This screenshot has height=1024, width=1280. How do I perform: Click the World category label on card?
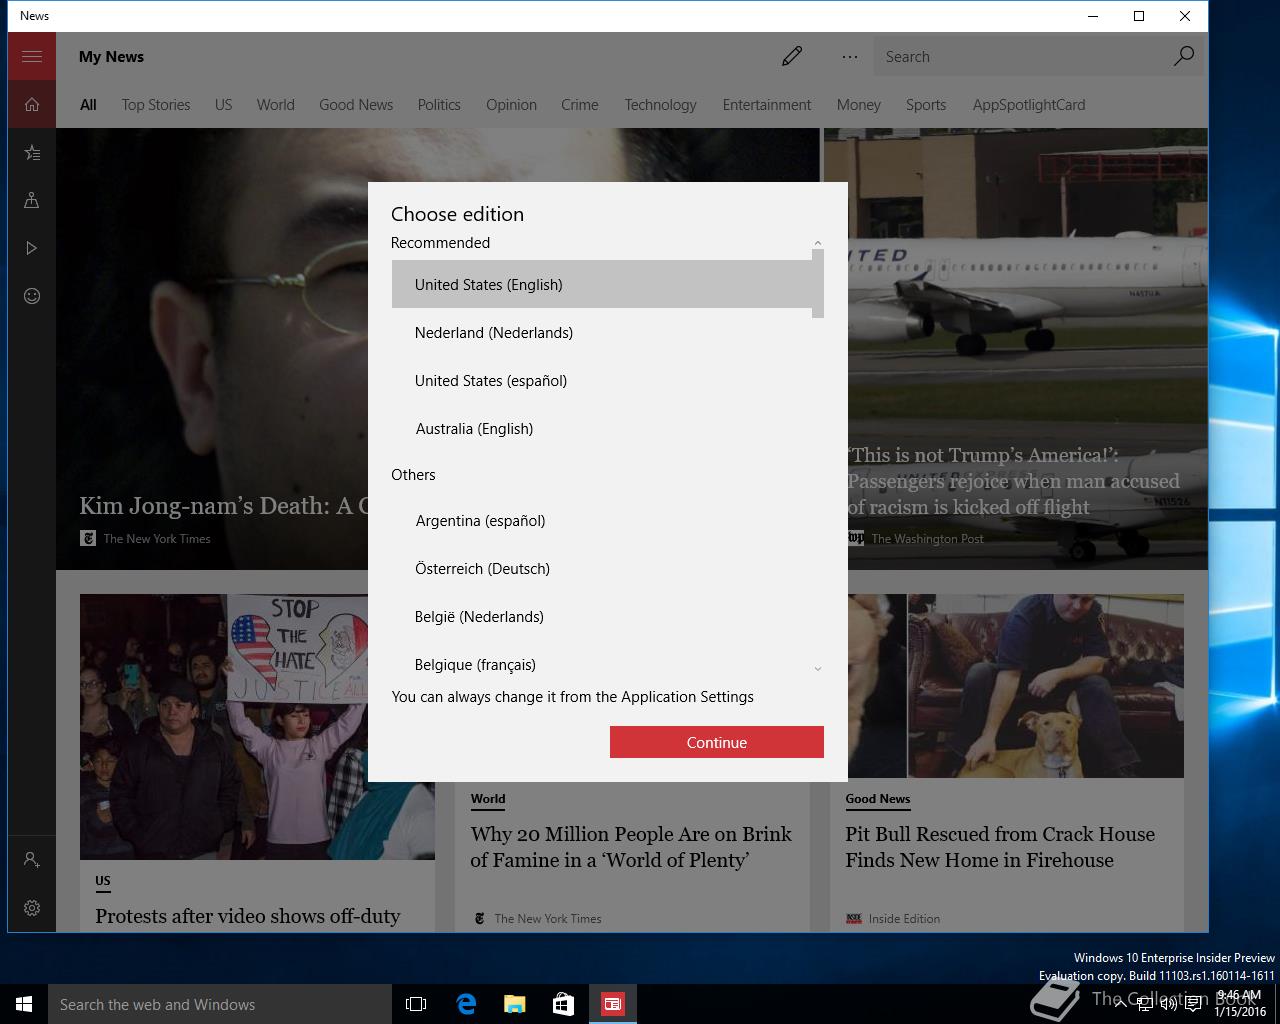[x=488, y=799]
